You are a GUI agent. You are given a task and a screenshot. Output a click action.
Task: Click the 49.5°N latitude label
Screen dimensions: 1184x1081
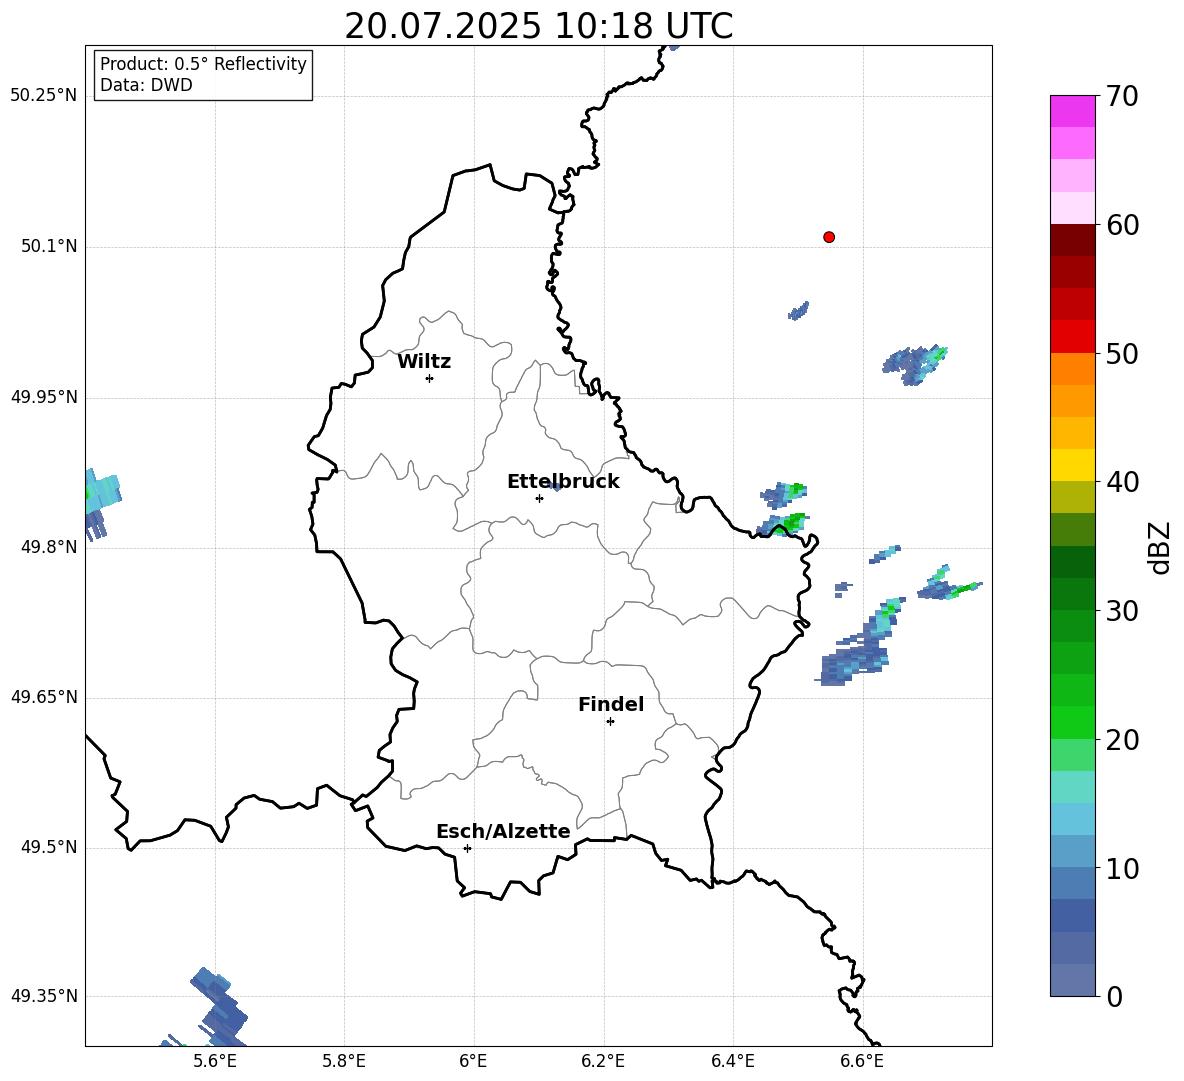[x=48, y=847]
